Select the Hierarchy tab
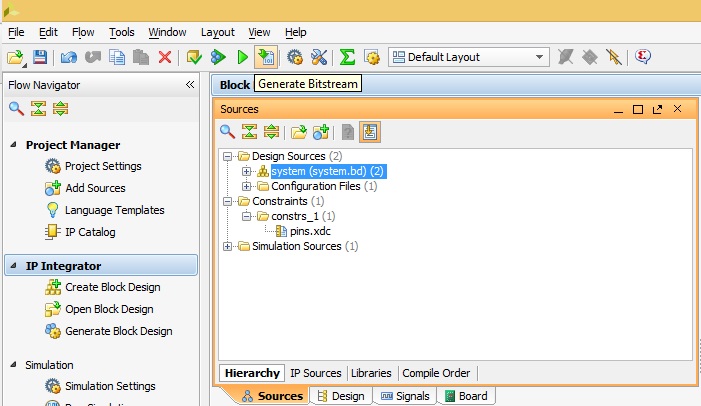701x406 pixels. 252,373
